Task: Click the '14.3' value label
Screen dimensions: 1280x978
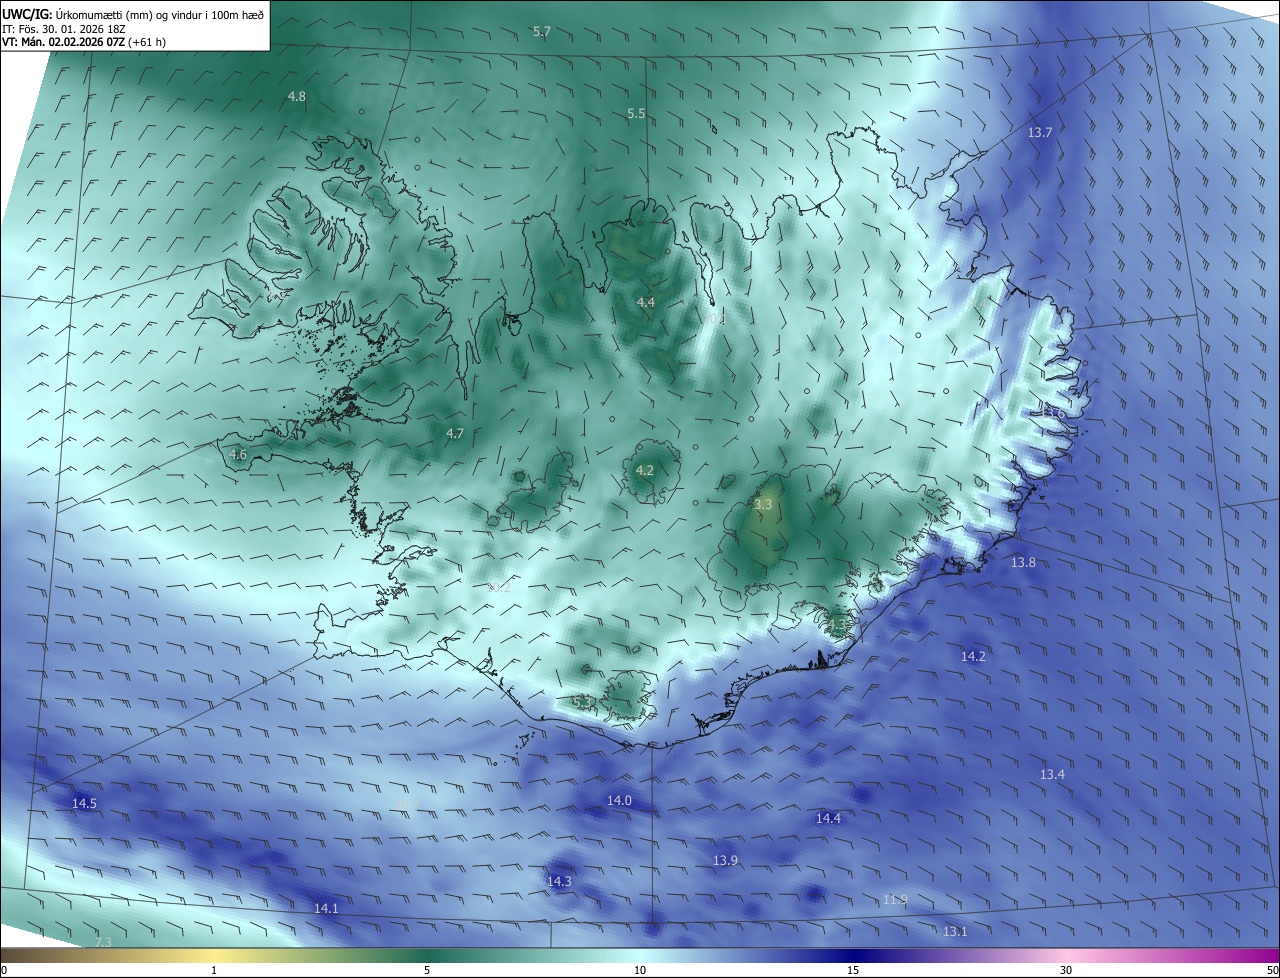Action: tap(559, 881)
